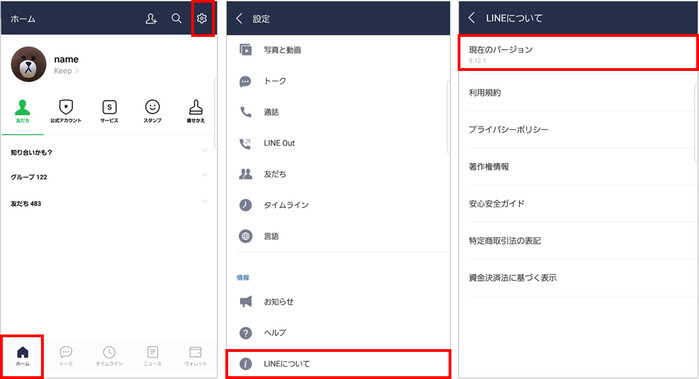Tap the search magnifier icon in Home header

pos(177,18)
